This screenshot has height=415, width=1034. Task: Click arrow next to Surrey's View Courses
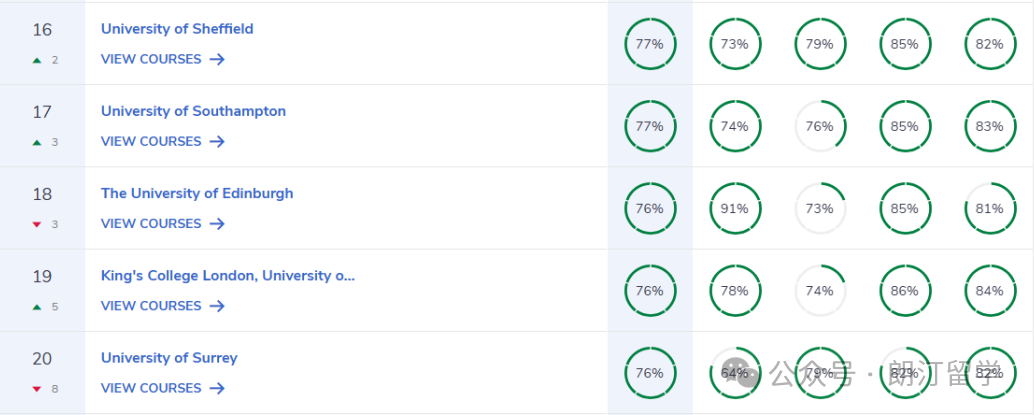point(218,388)
